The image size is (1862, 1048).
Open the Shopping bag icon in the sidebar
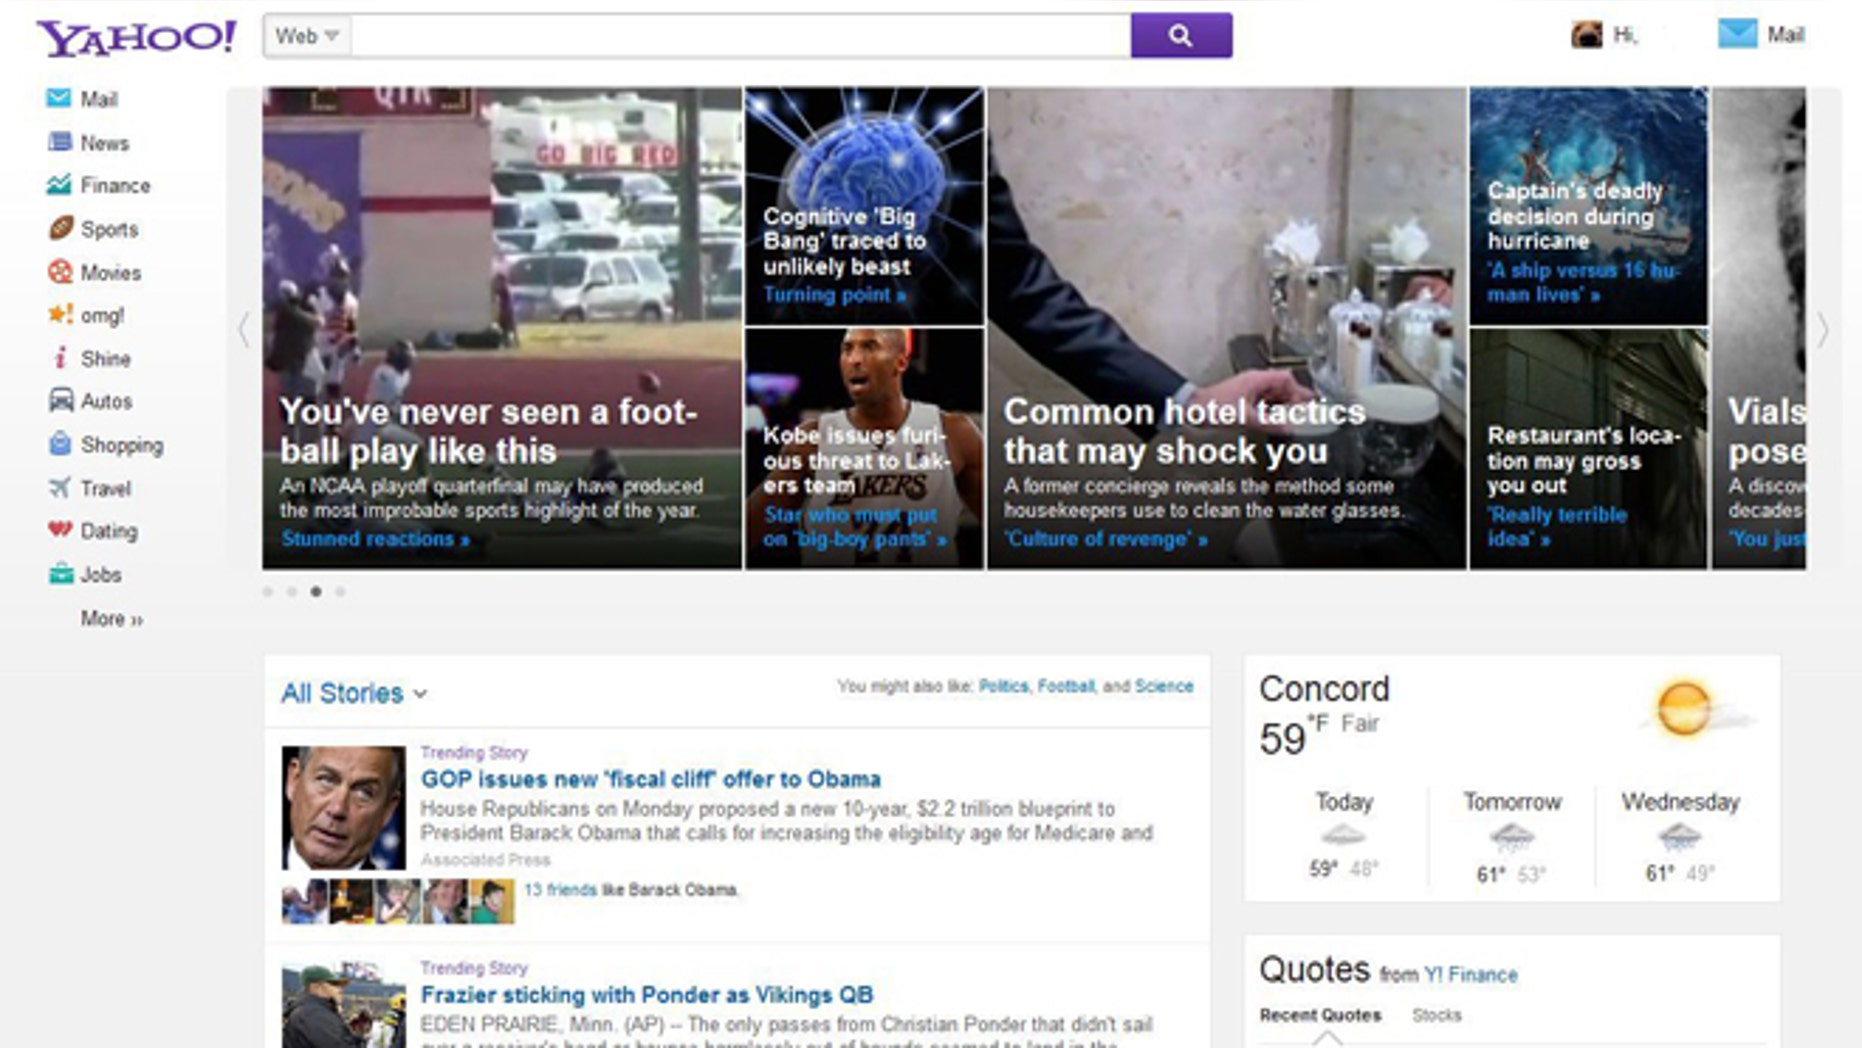(60, 444)
